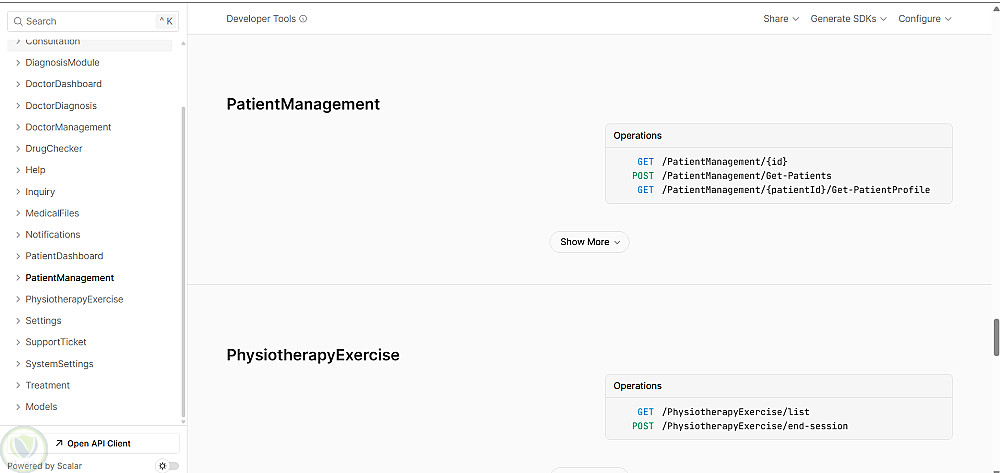
Task: Open the Share dropdown
Action: [x=781, y=19]
